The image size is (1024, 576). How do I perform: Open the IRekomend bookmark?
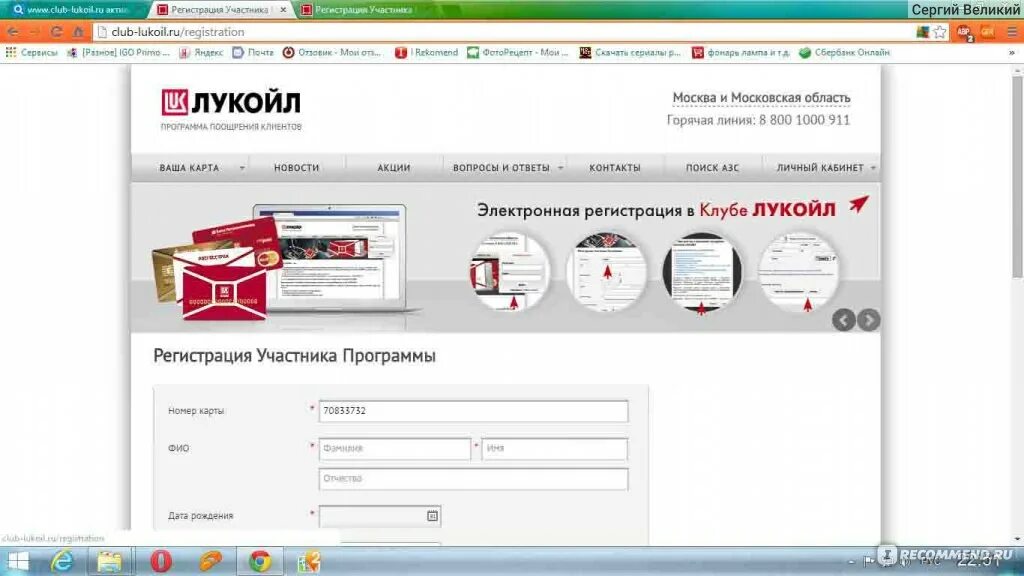tap(426, 52)
